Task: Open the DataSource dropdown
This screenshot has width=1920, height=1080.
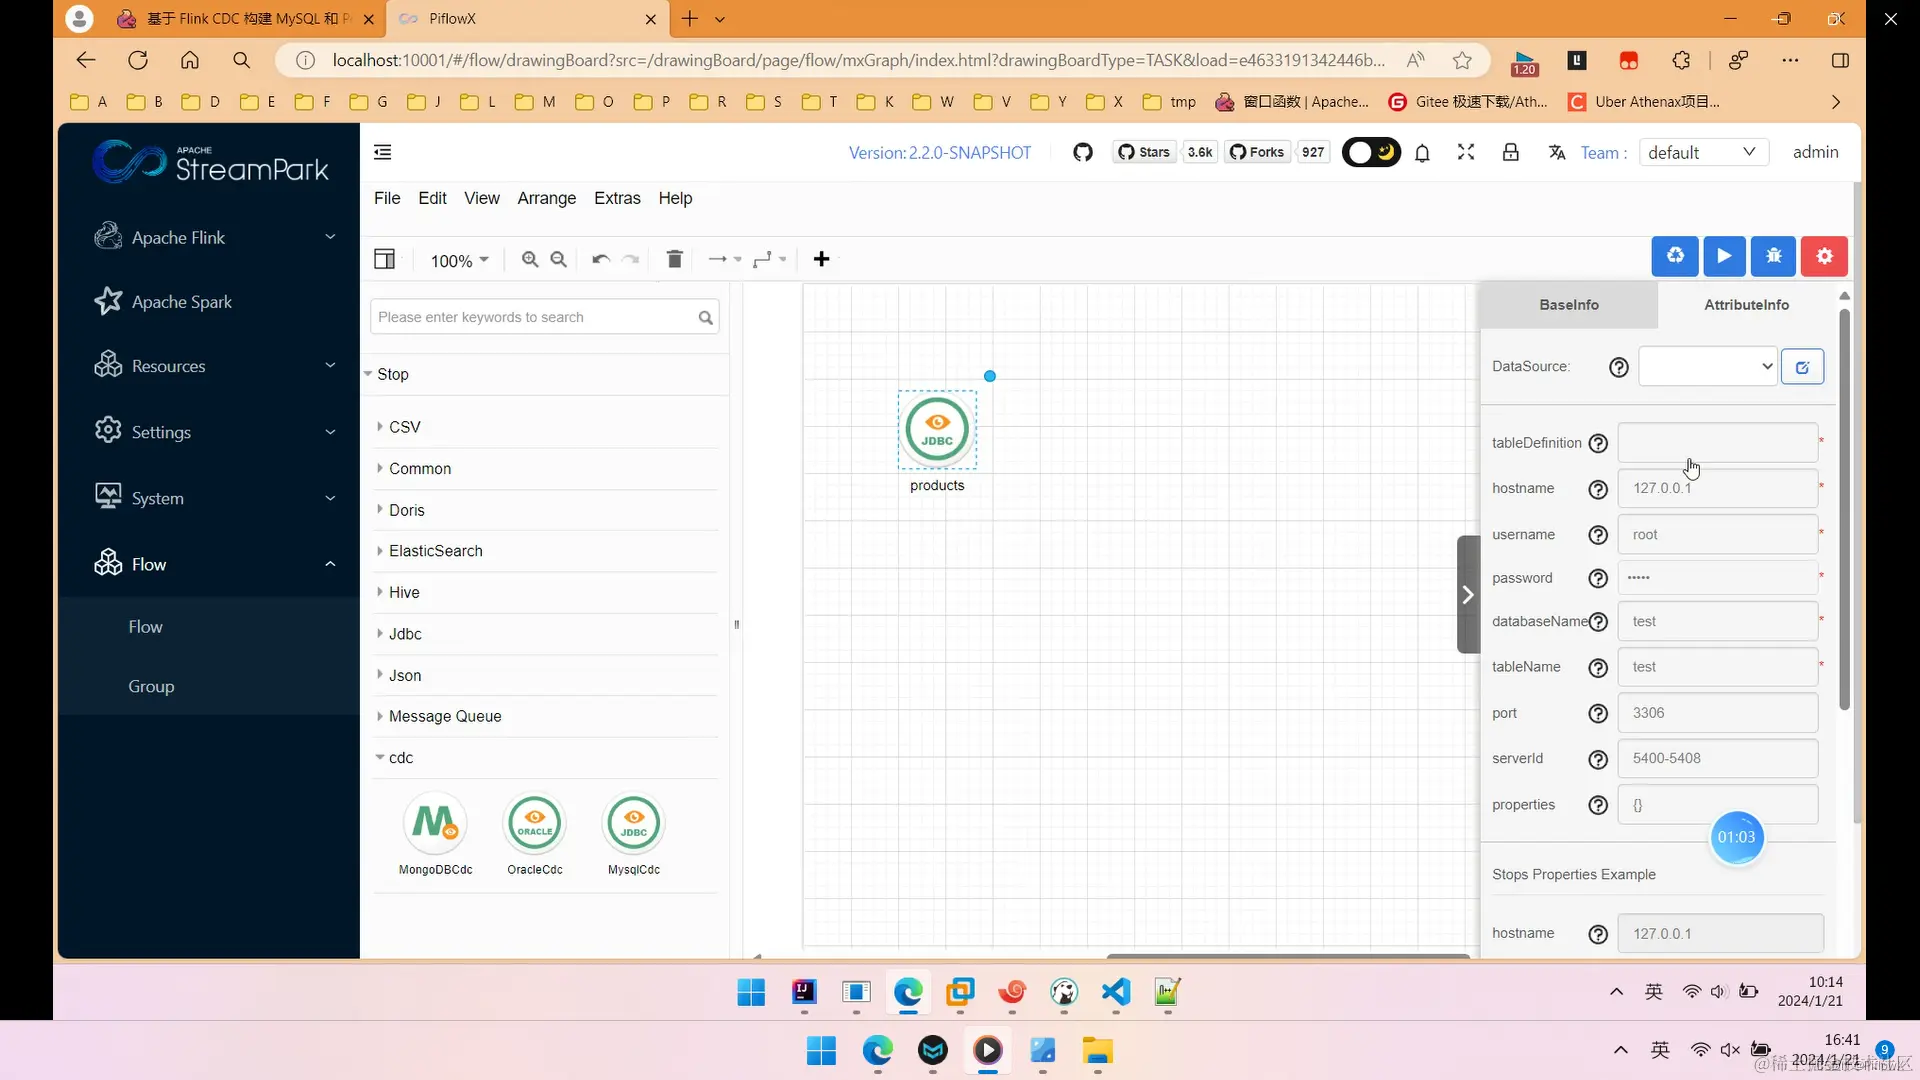Action: [1707, 366]
